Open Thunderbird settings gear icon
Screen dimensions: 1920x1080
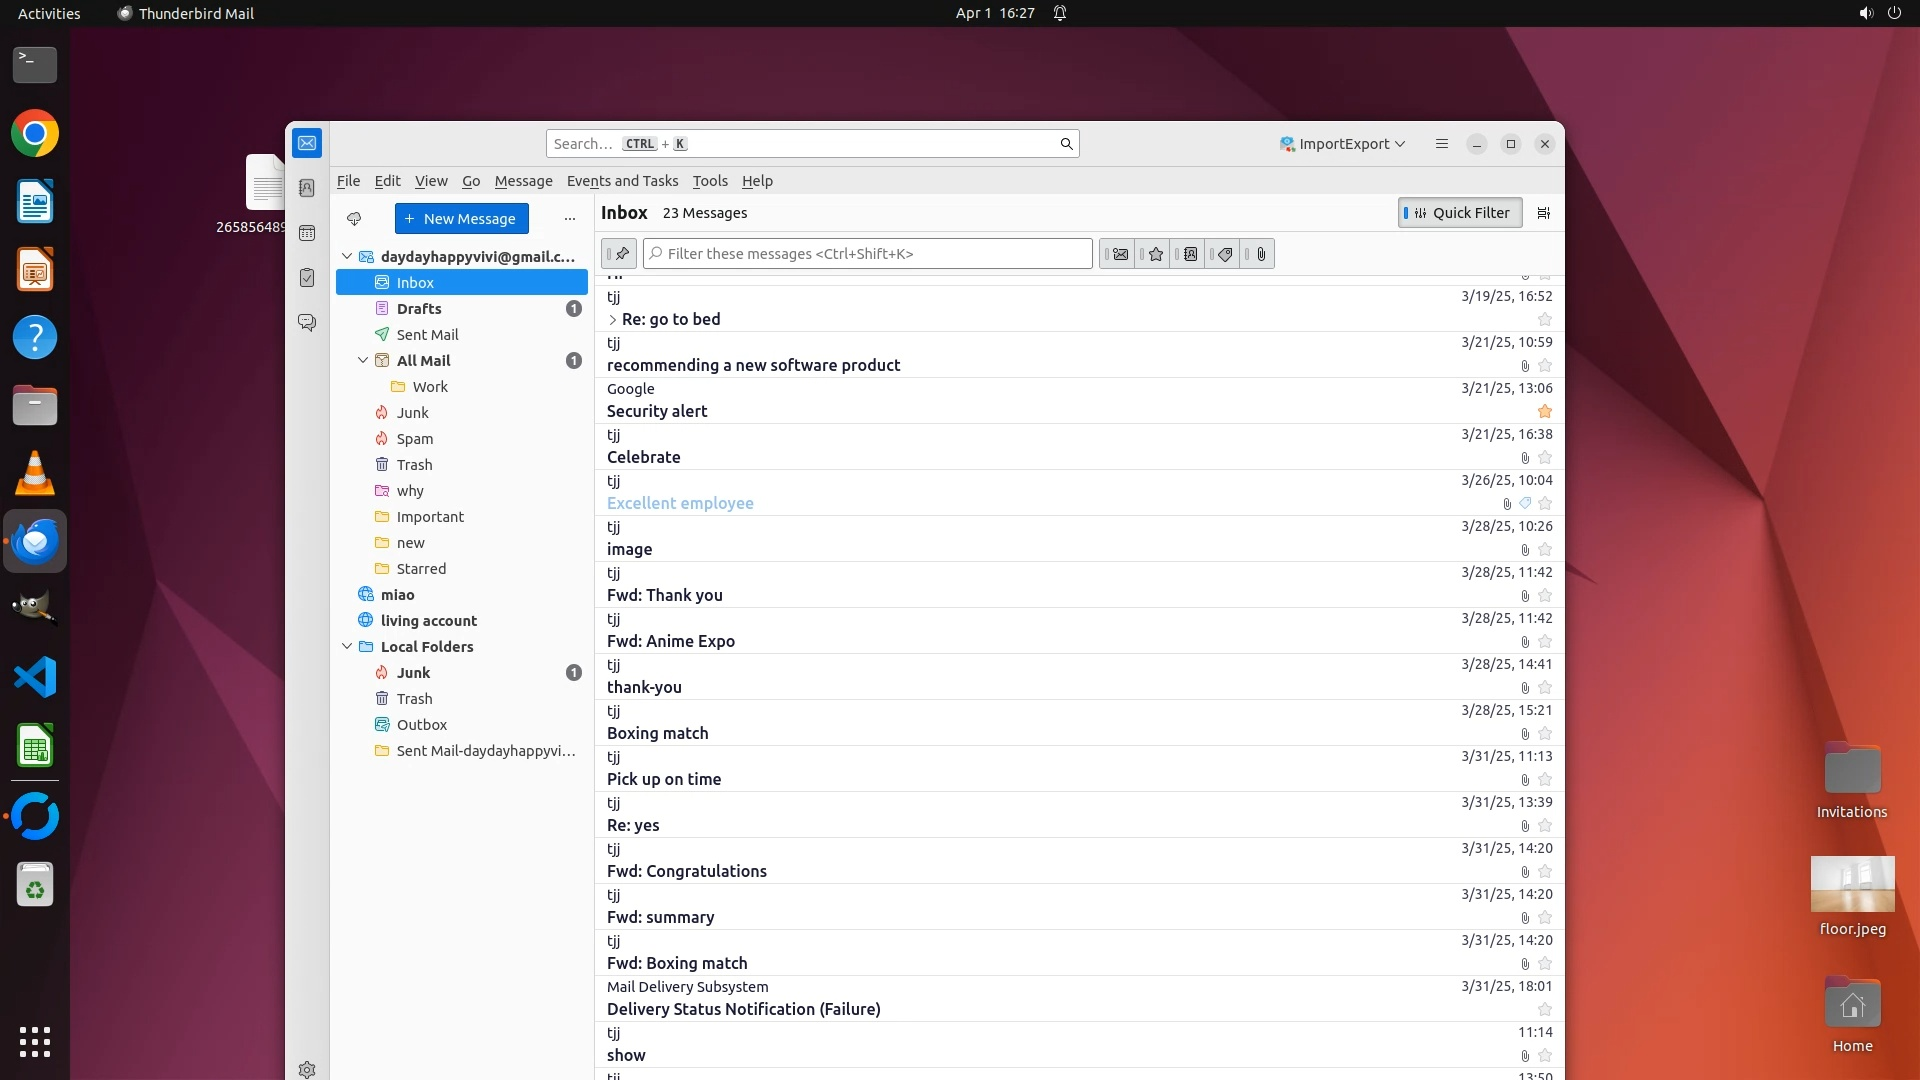307,1069
